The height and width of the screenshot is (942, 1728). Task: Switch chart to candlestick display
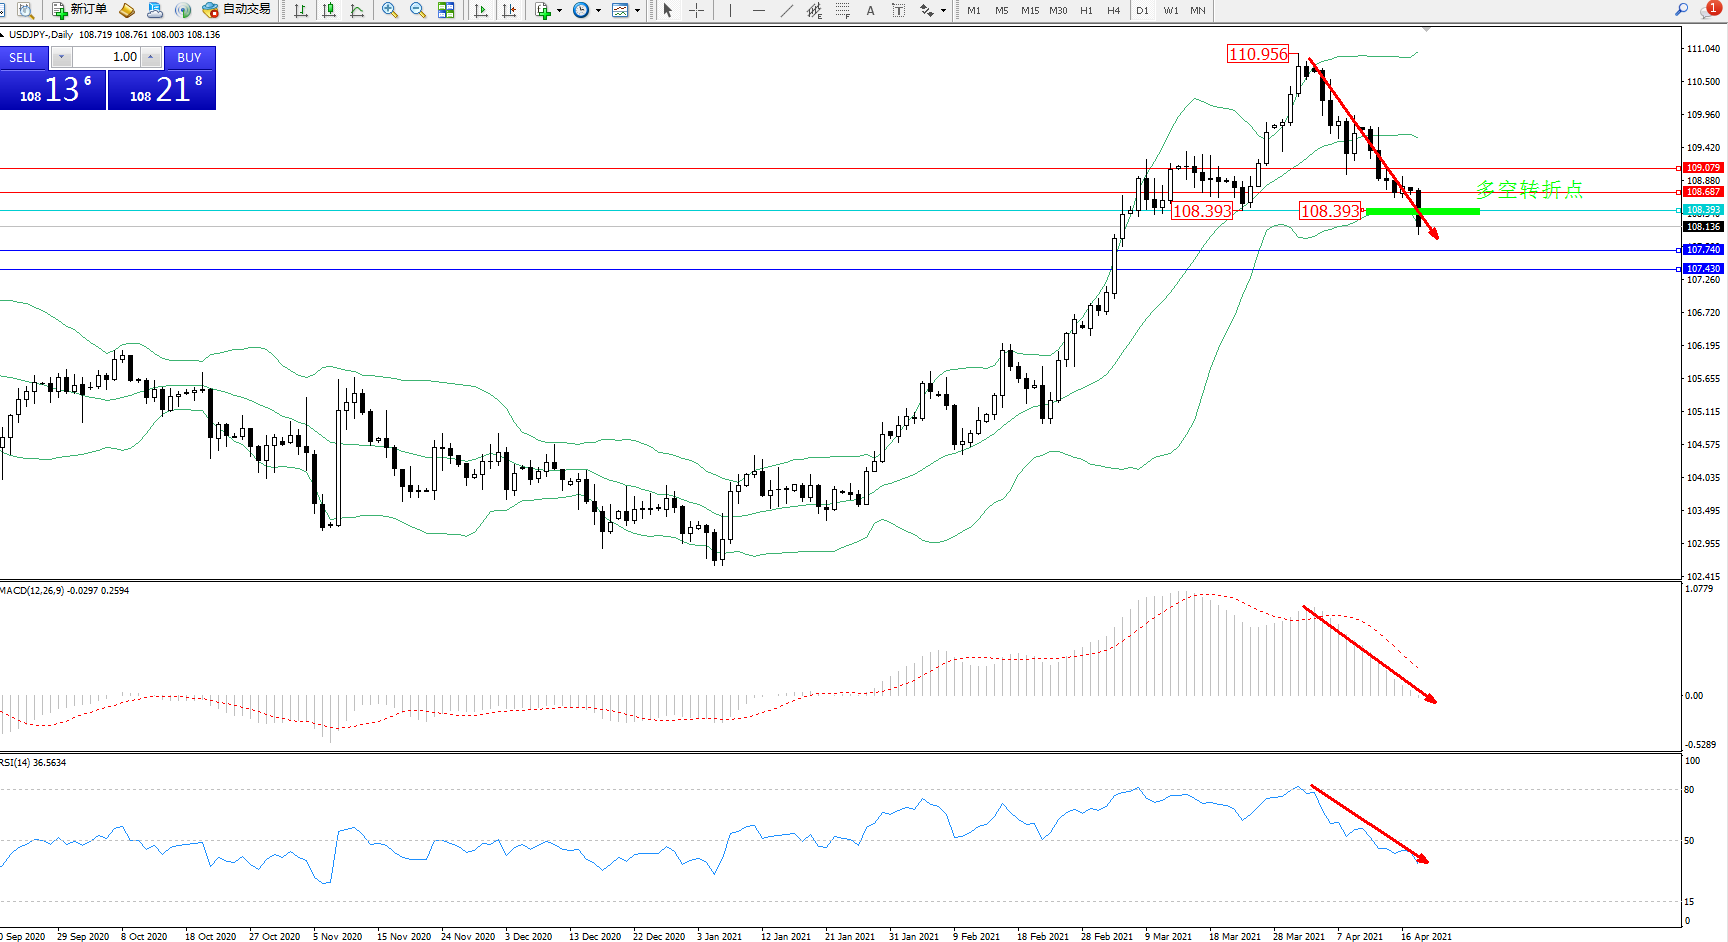point(329,10)
